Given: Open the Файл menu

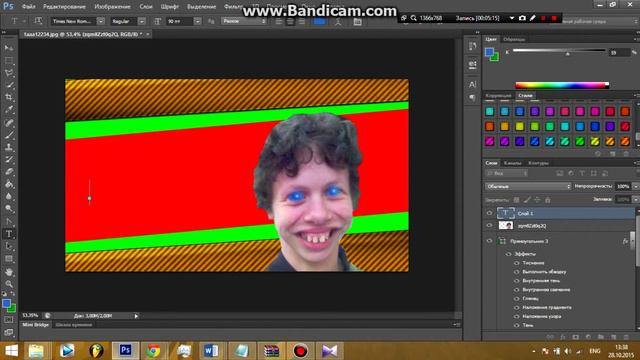Looking at the screenshot, I should pyautogui.click(x=28, y=7).
